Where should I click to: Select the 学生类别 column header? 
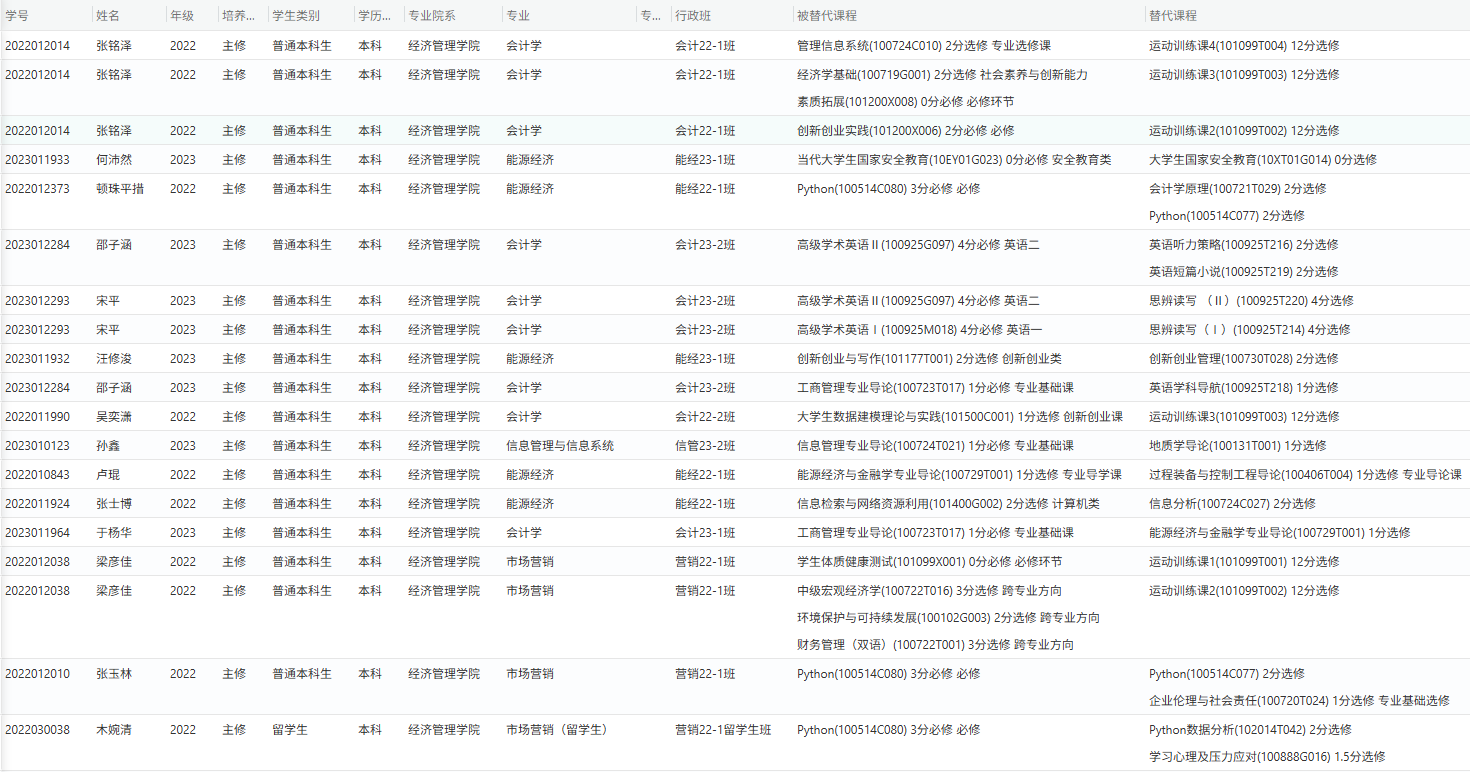[296, 16]
